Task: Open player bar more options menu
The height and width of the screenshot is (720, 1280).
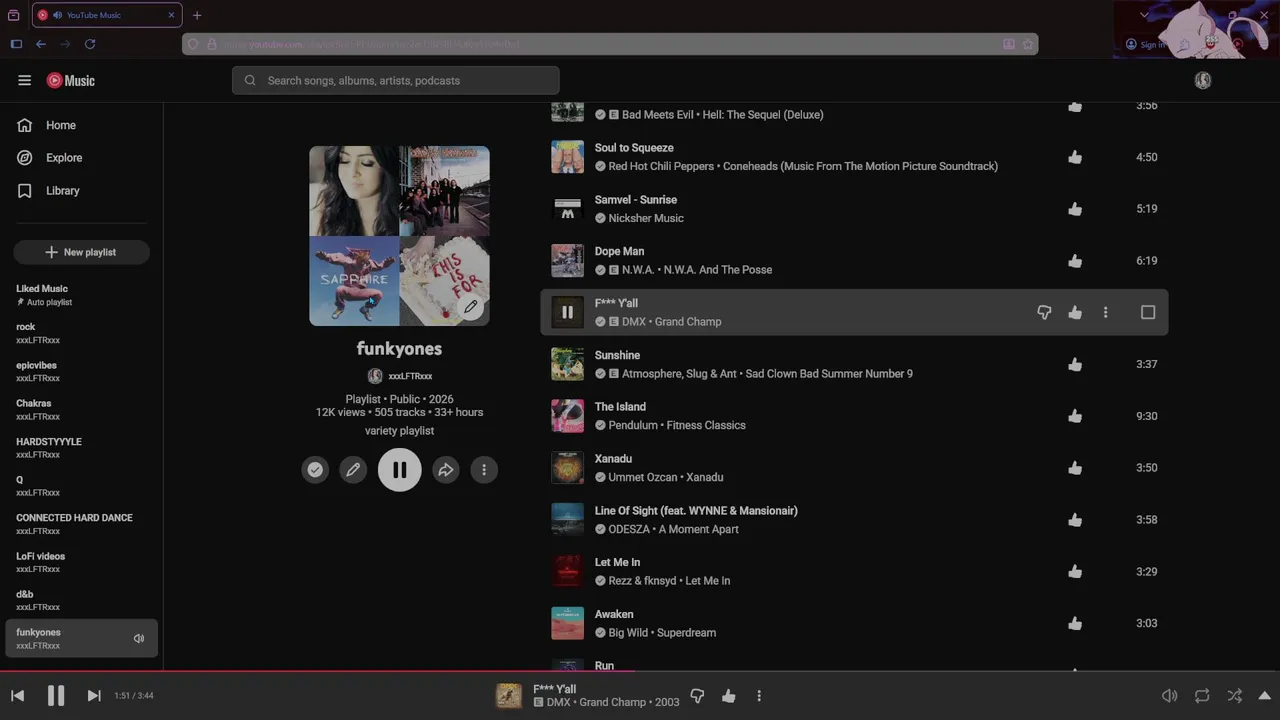Action: [759, 696]
